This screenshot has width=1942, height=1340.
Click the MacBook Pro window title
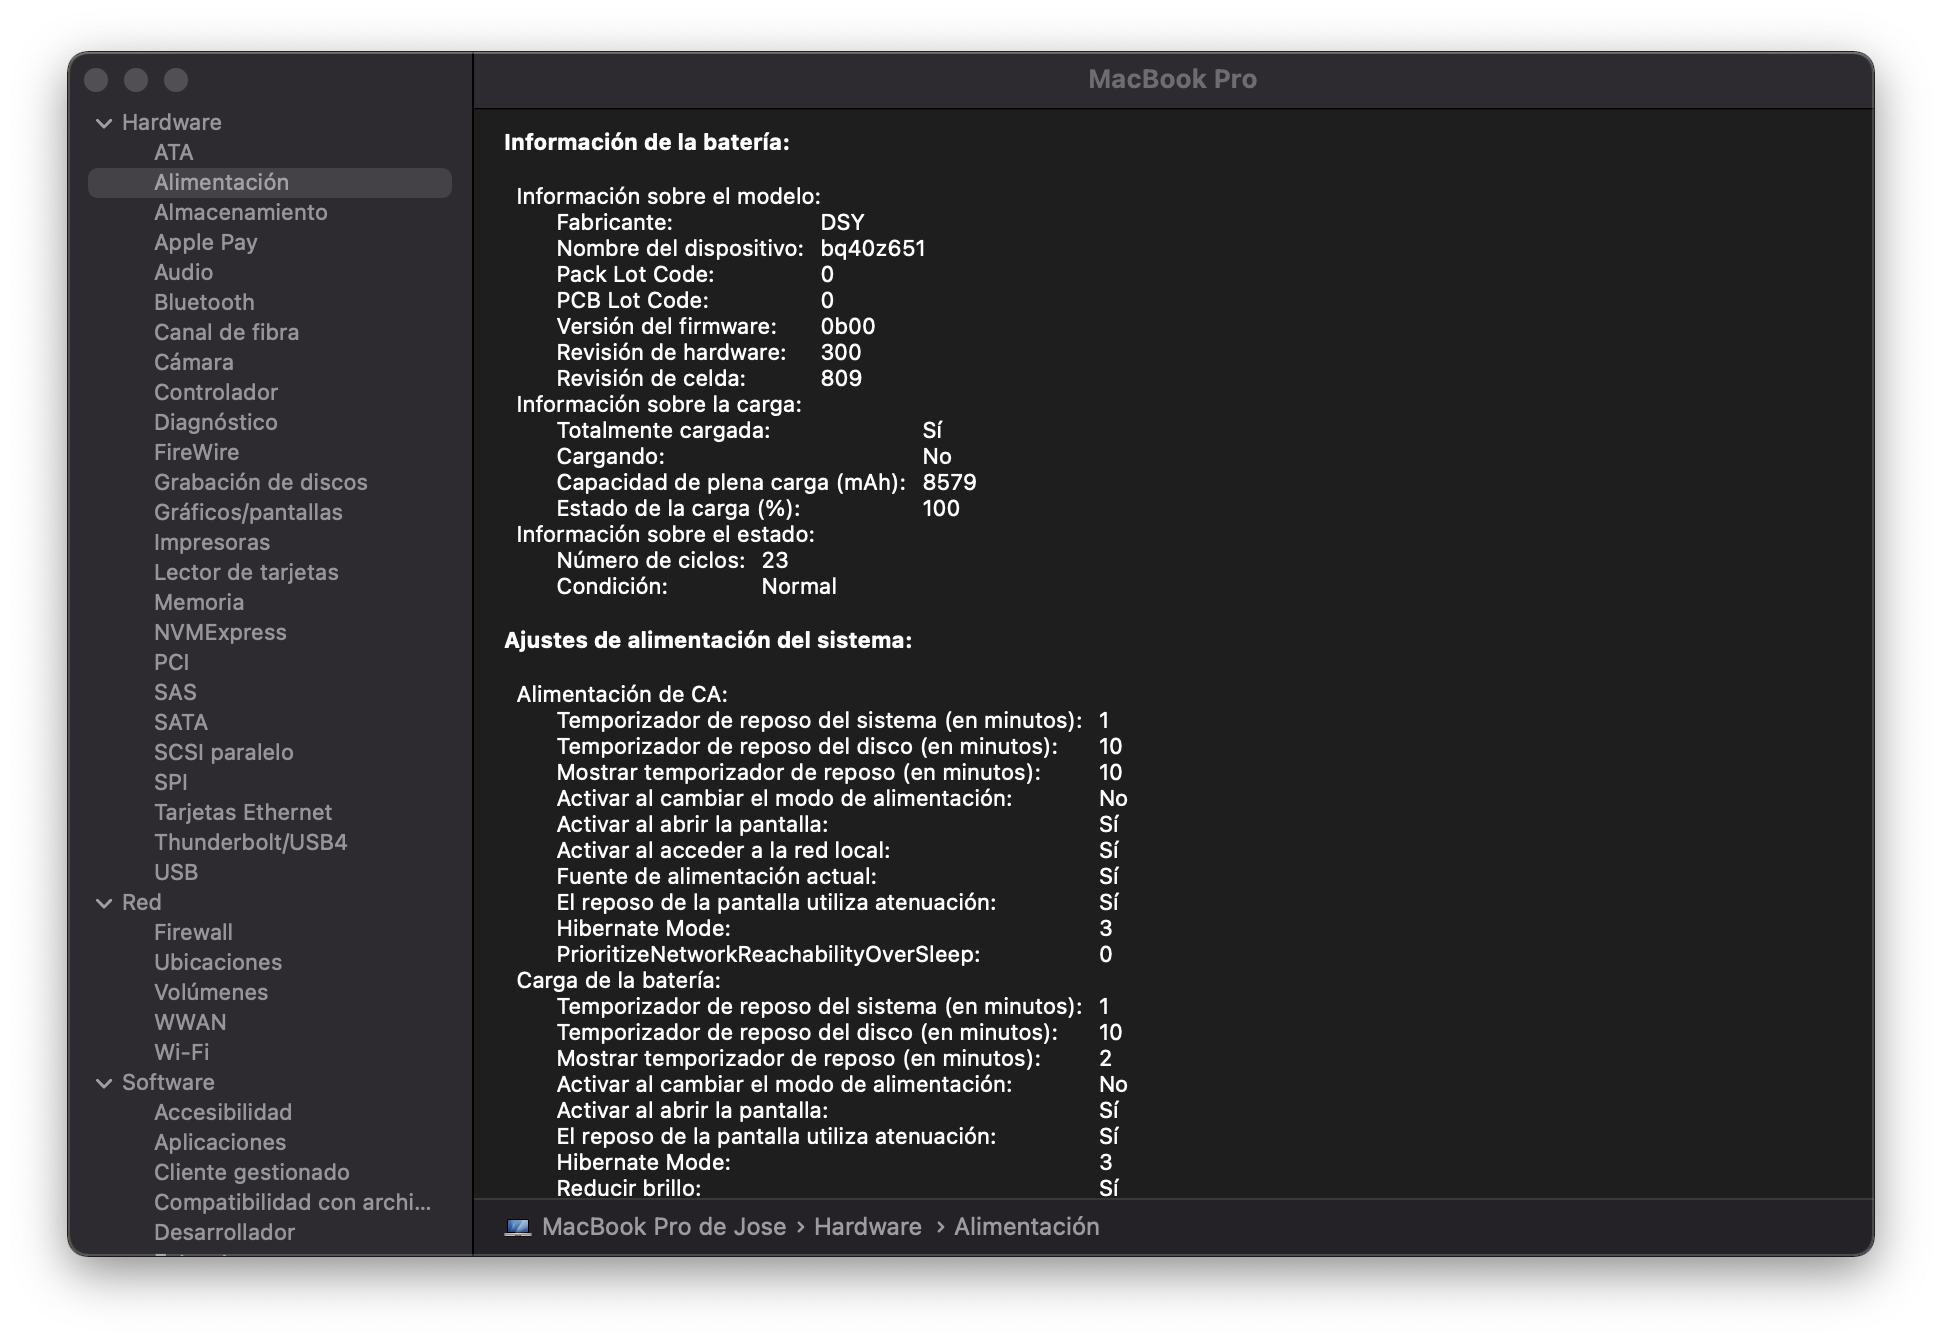click(x=1172, y=79)
